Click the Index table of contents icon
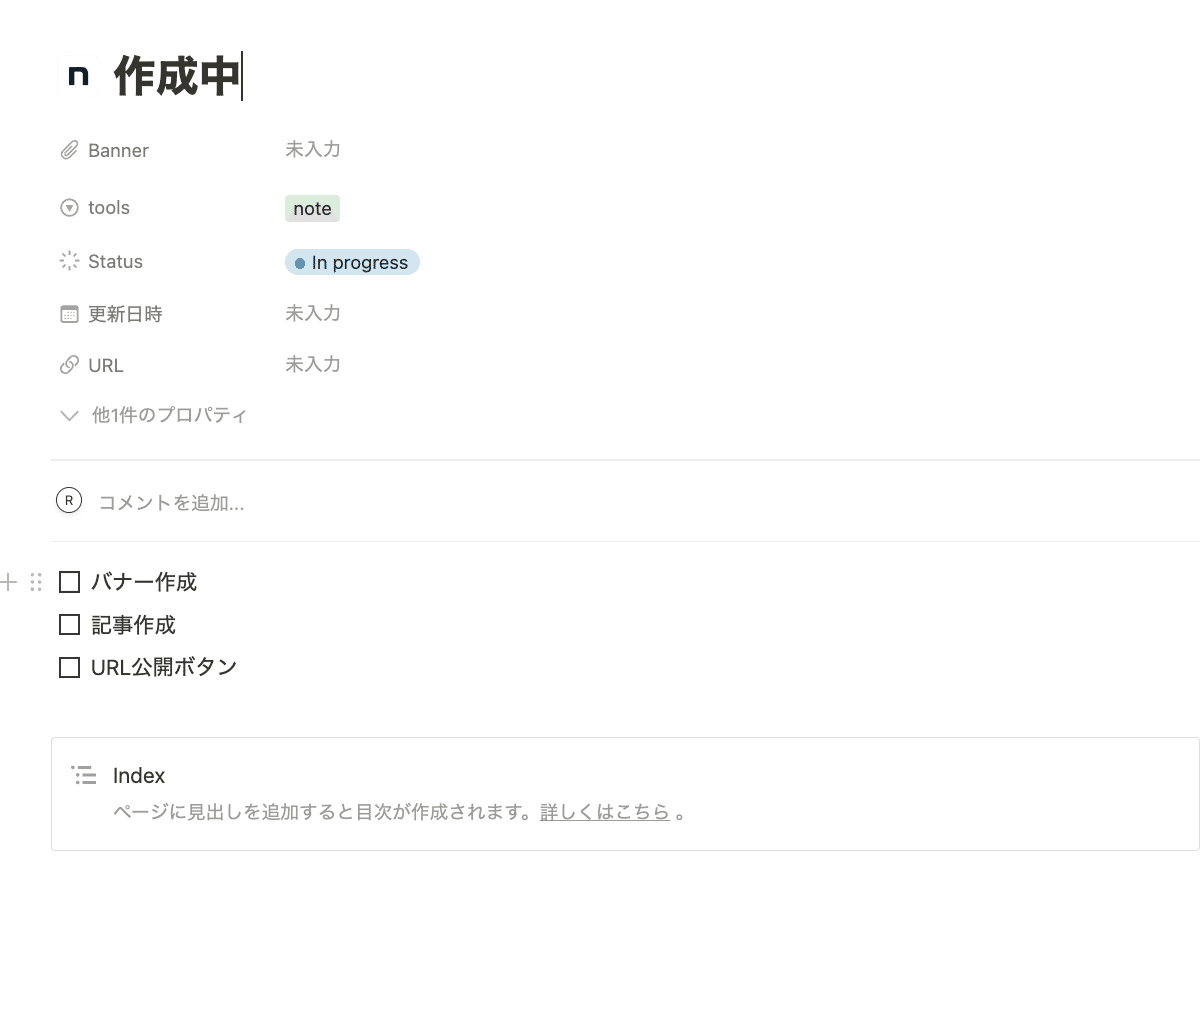 click(84, 774)
